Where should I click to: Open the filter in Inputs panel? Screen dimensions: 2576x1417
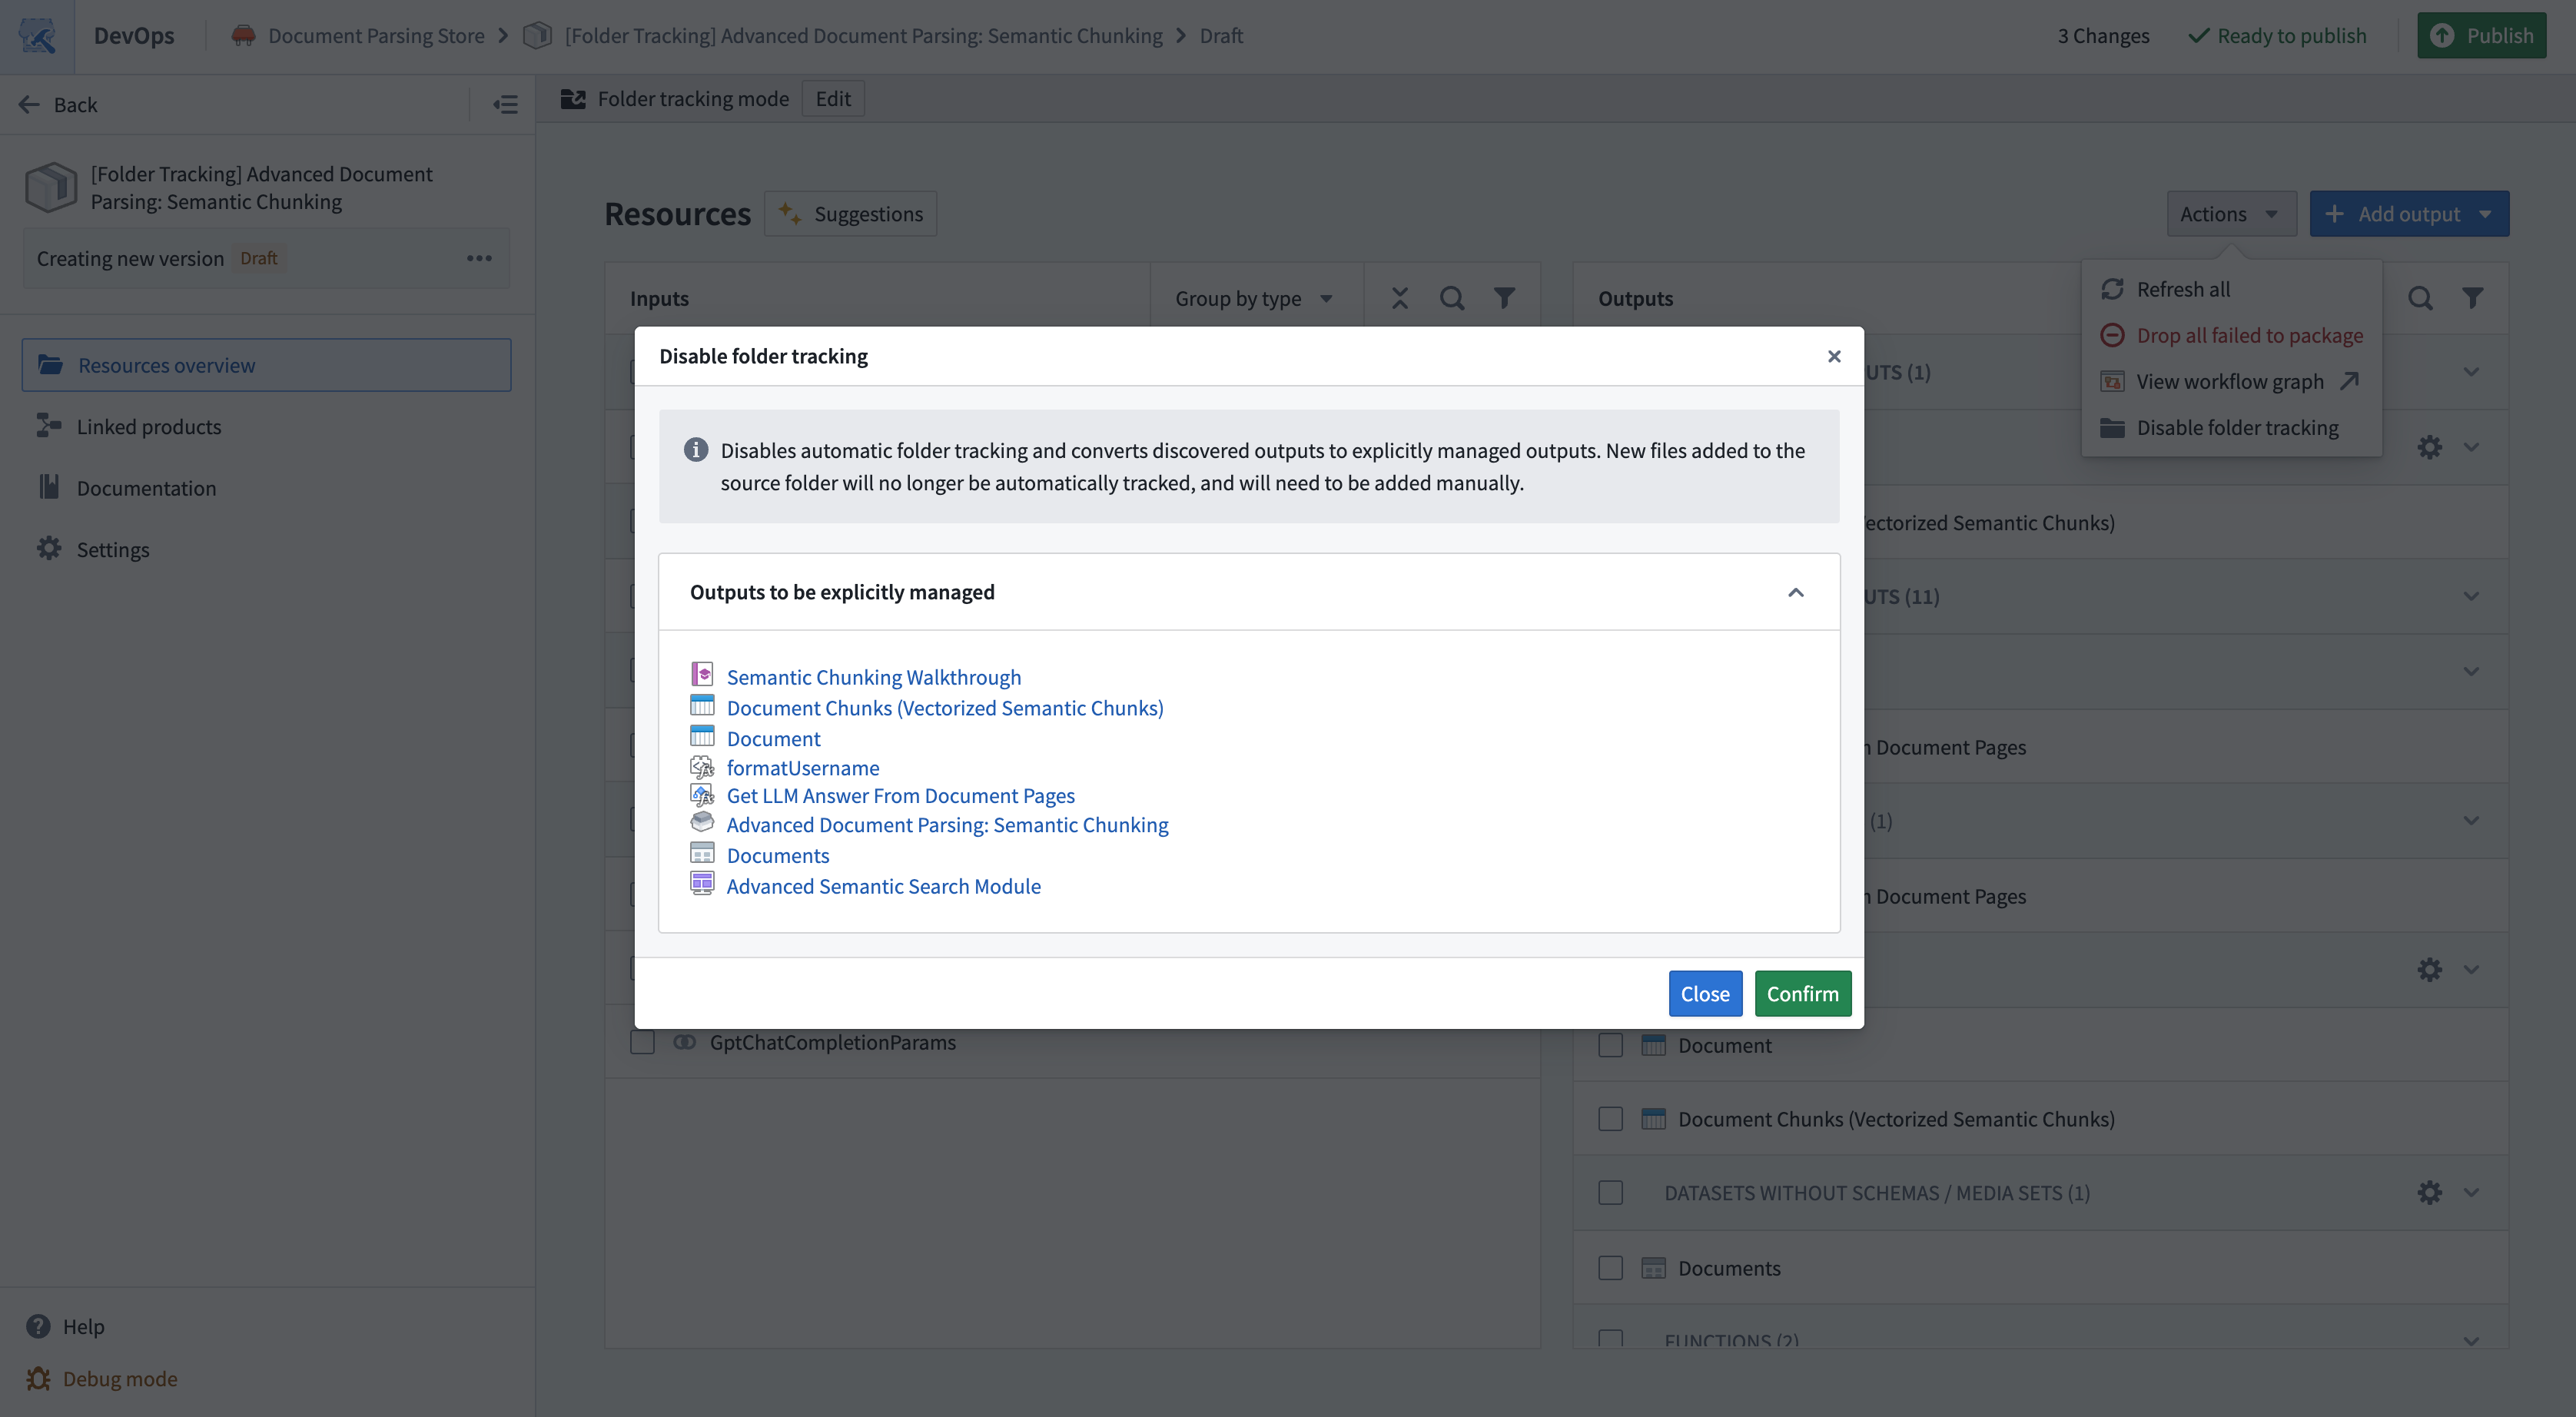click(x=1504, y=298)
